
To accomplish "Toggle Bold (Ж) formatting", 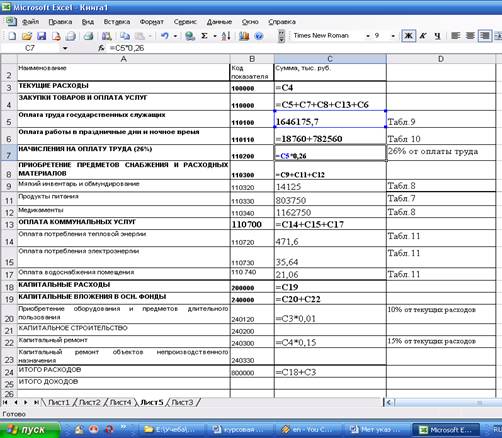I will point(409,36).
